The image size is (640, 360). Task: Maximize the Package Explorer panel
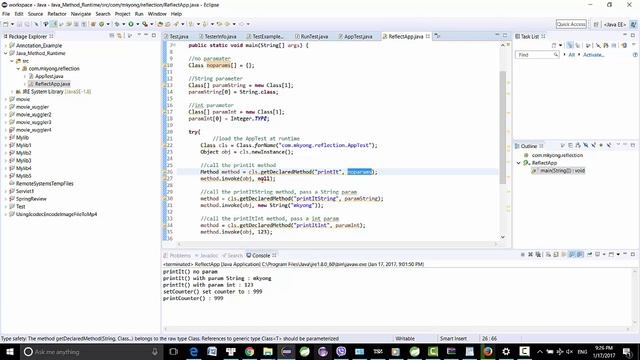point(154,36)
